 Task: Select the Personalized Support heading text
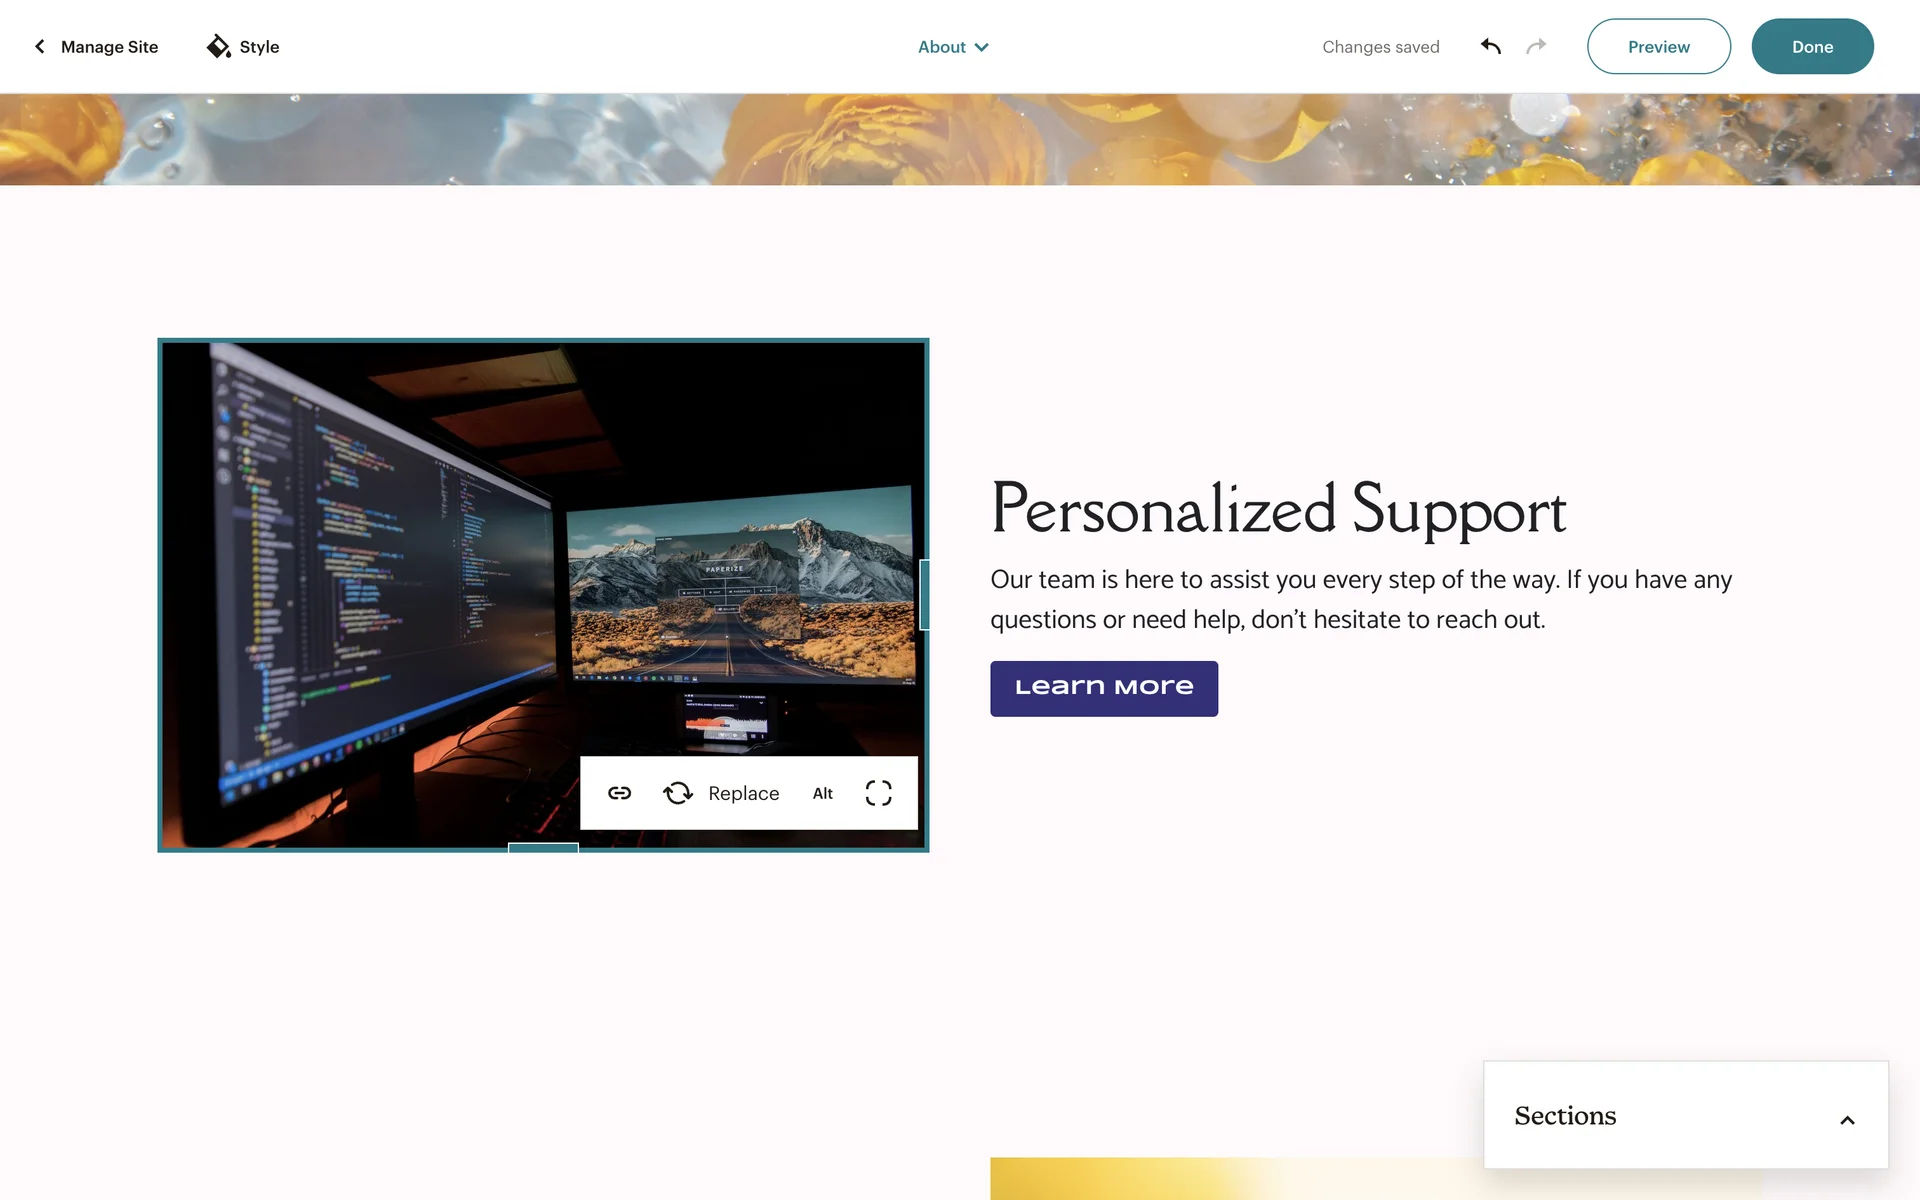(x=1277, y=510)
